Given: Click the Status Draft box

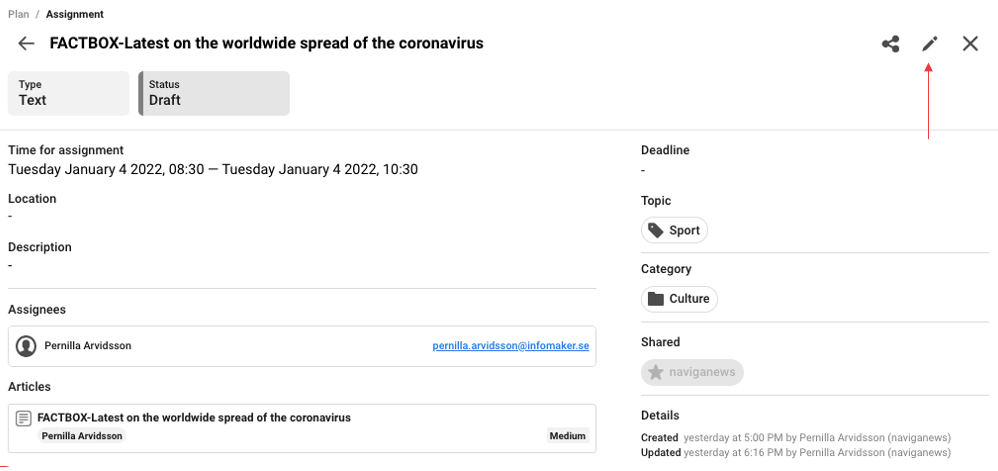Looking at the screenshot, I should 214,93.
